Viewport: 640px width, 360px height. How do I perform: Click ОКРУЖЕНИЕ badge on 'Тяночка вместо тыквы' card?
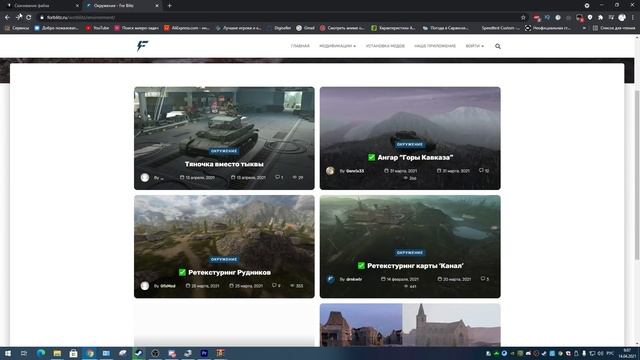click(224, 151)
